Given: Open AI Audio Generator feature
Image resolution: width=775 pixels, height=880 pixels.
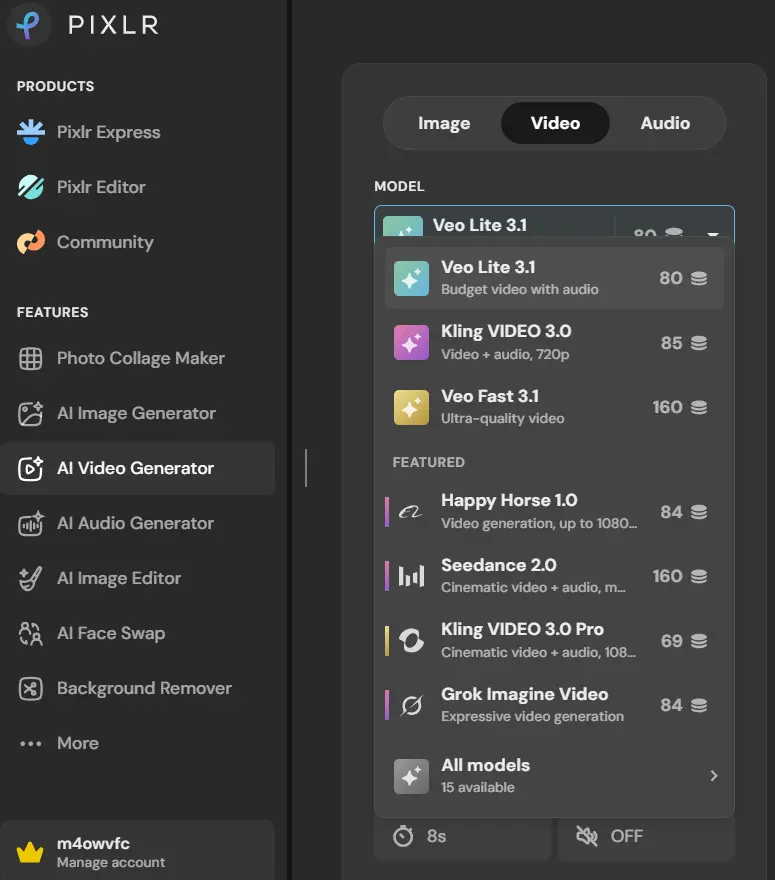Looking at the screenshot, I should pos(137,523).
